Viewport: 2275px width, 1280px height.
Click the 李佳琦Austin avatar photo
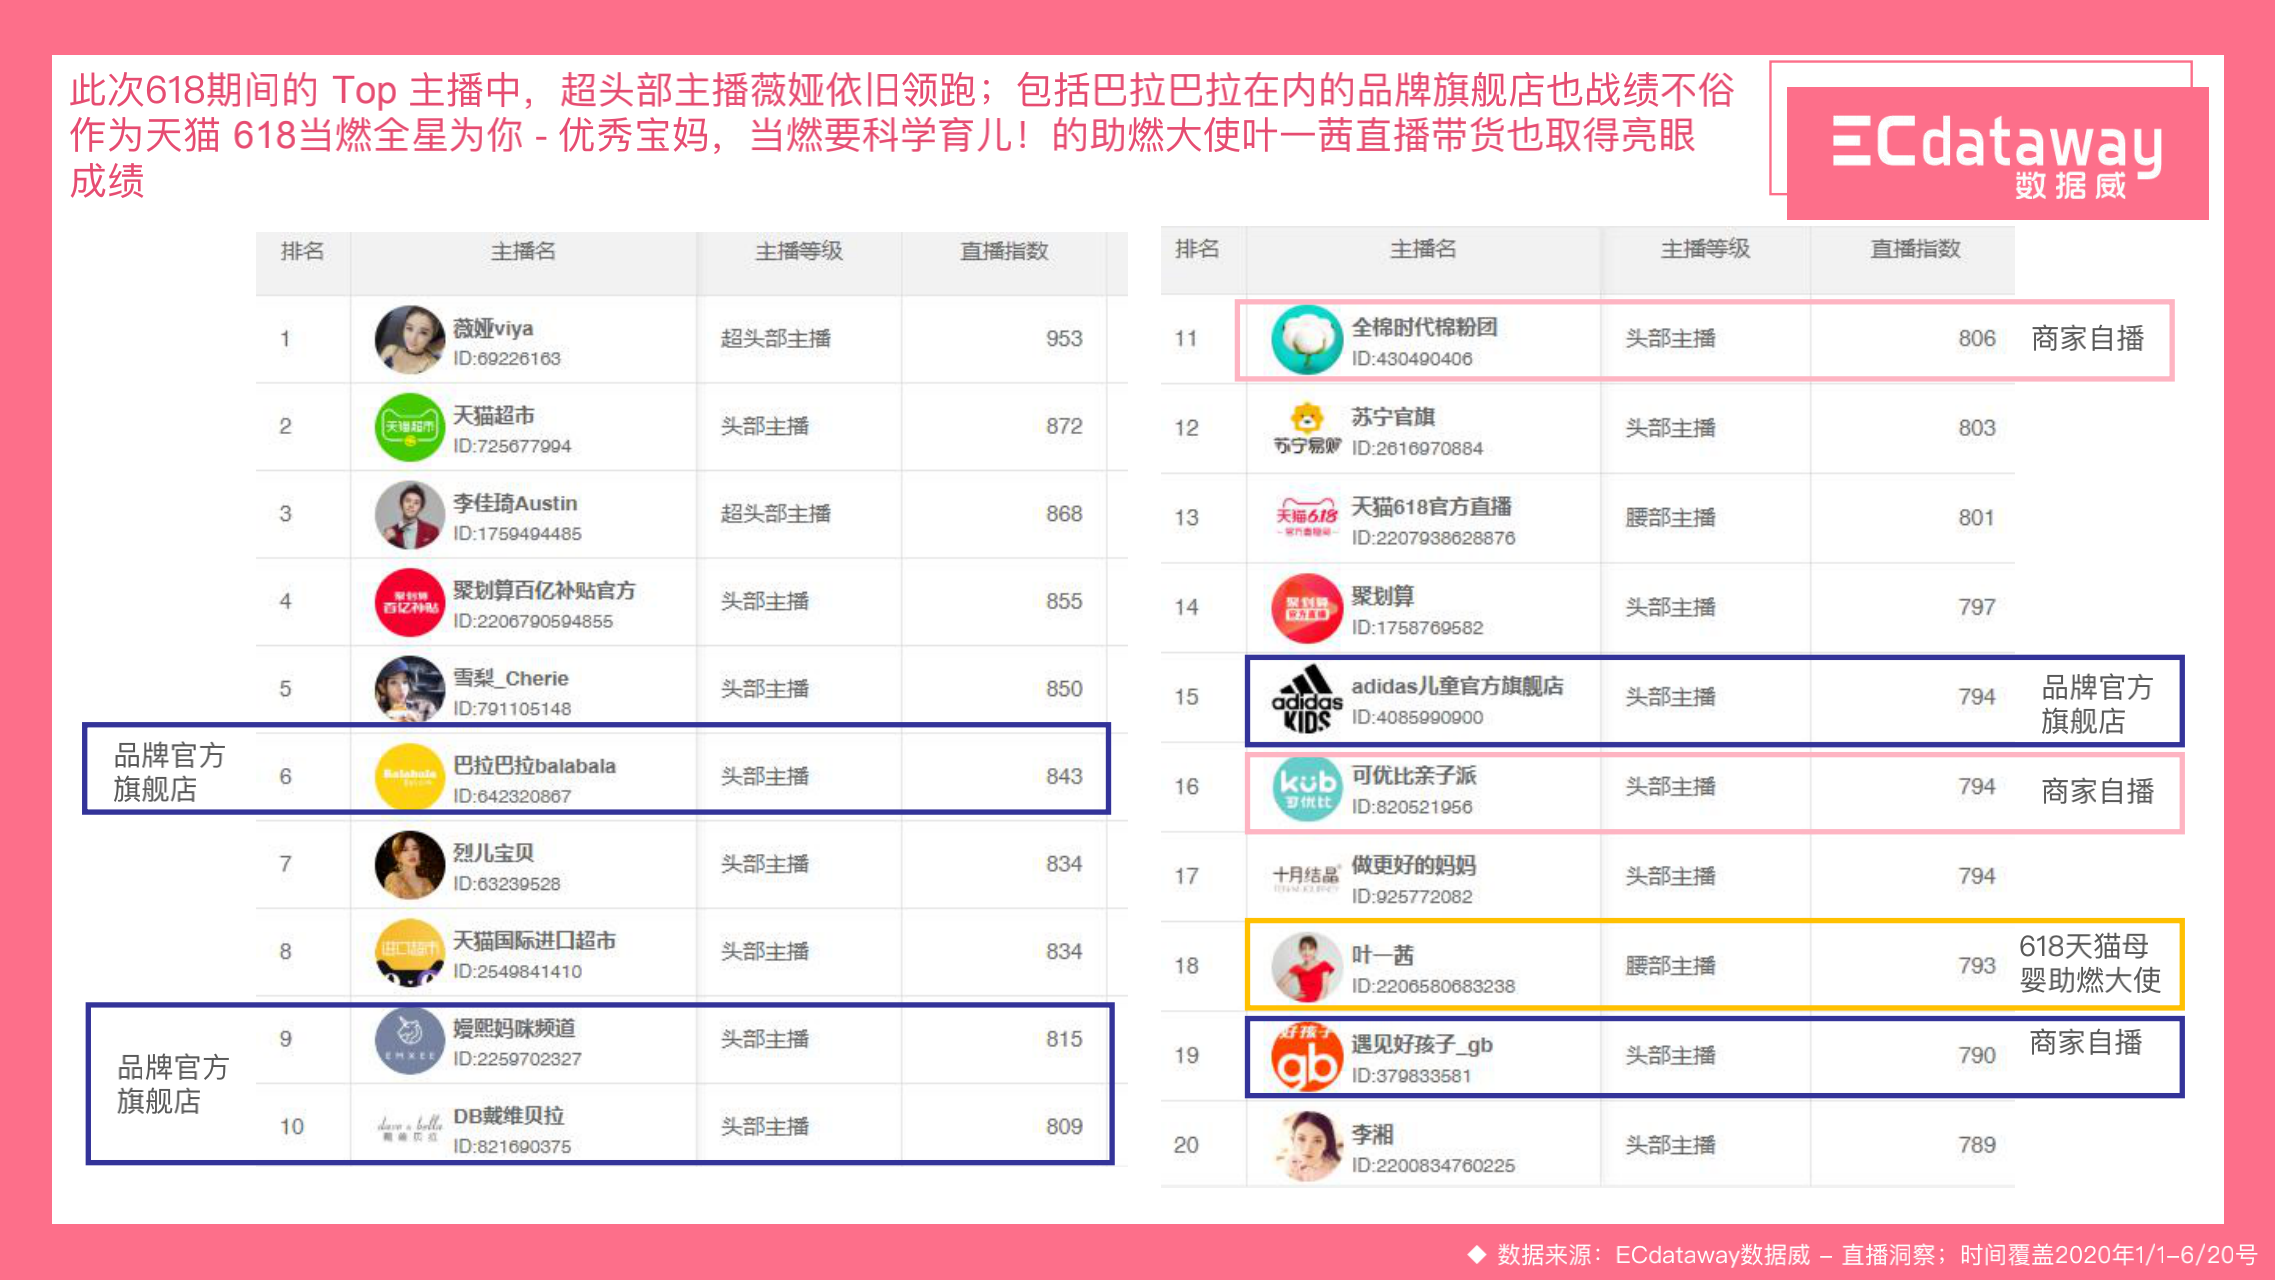(x=409, y=515)
